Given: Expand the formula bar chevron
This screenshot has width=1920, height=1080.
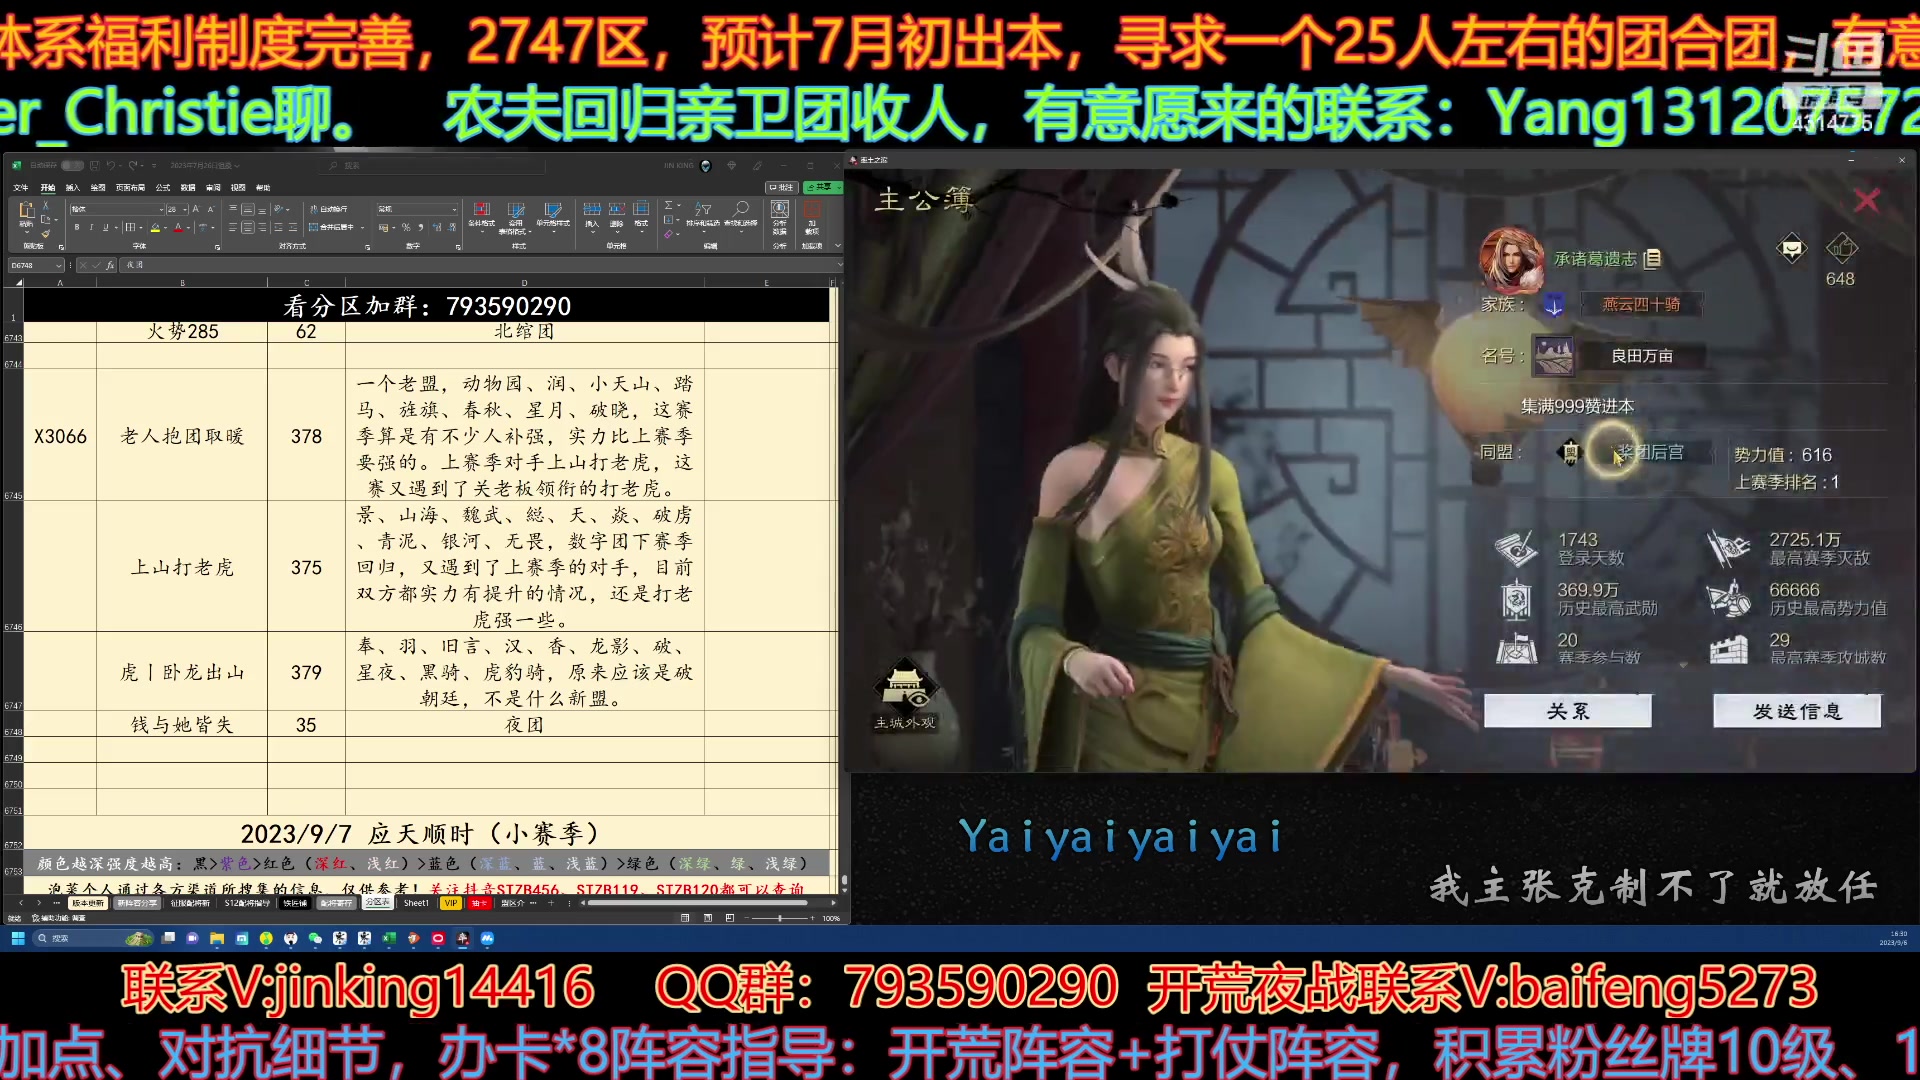Looking at the screenshot, I should pyautogui.click(x=840, y=265).
